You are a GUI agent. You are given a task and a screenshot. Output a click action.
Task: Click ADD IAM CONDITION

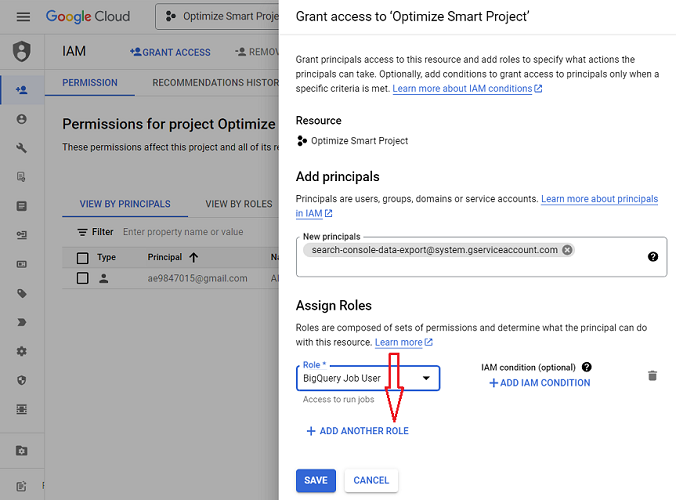click(540, 383)
